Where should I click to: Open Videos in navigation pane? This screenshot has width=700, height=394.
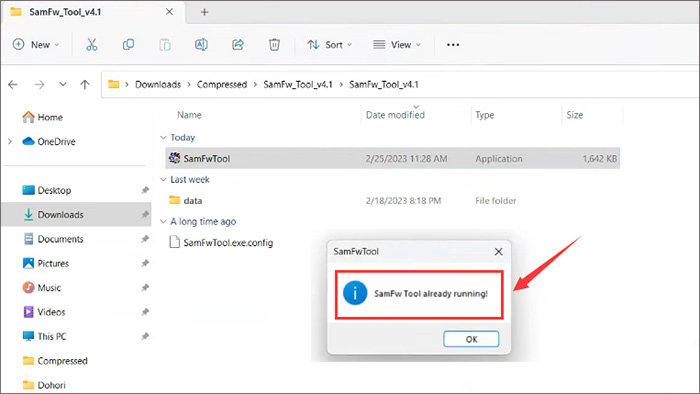pos(51,312)
